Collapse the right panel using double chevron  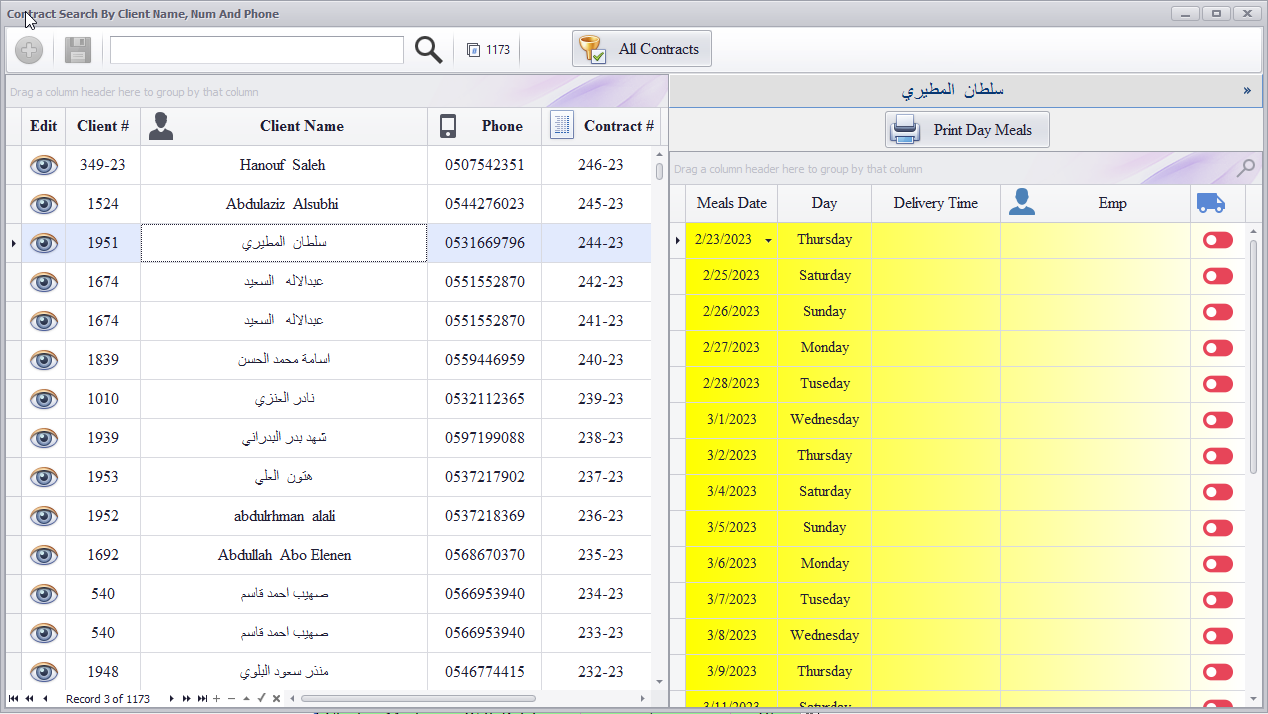[x=1247, y=91]
